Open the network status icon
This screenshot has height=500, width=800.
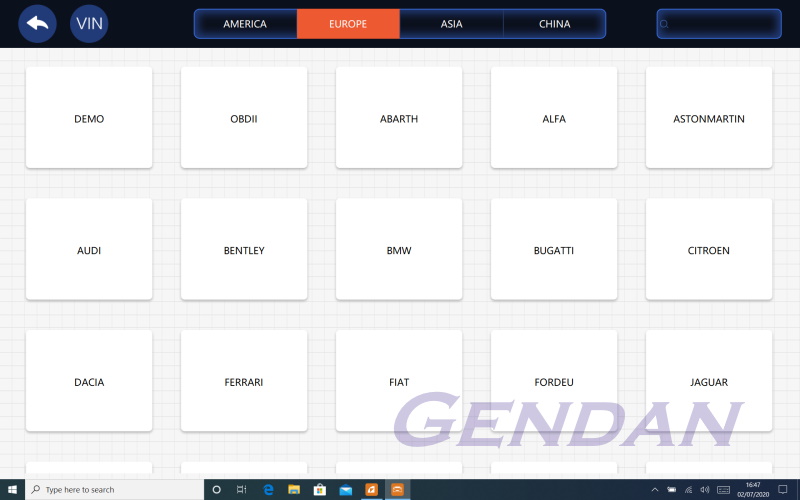[688, 490]
